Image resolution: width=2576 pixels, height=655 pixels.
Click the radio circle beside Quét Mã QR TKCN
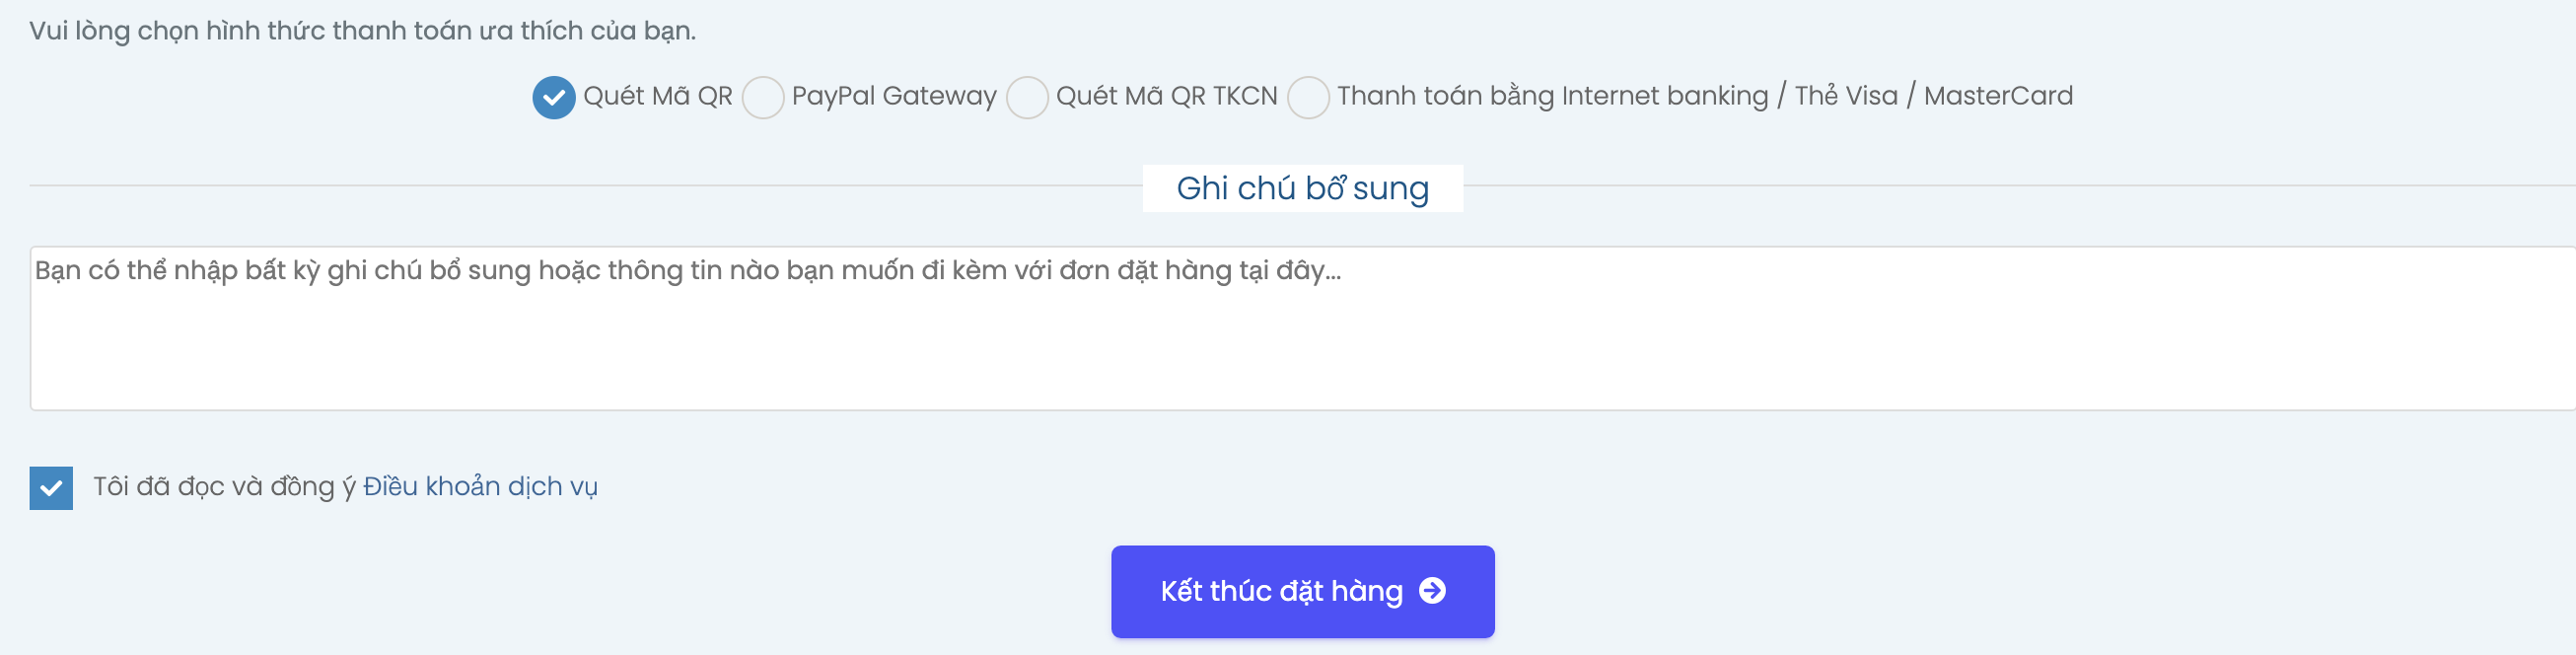(x=1027, y=98)
